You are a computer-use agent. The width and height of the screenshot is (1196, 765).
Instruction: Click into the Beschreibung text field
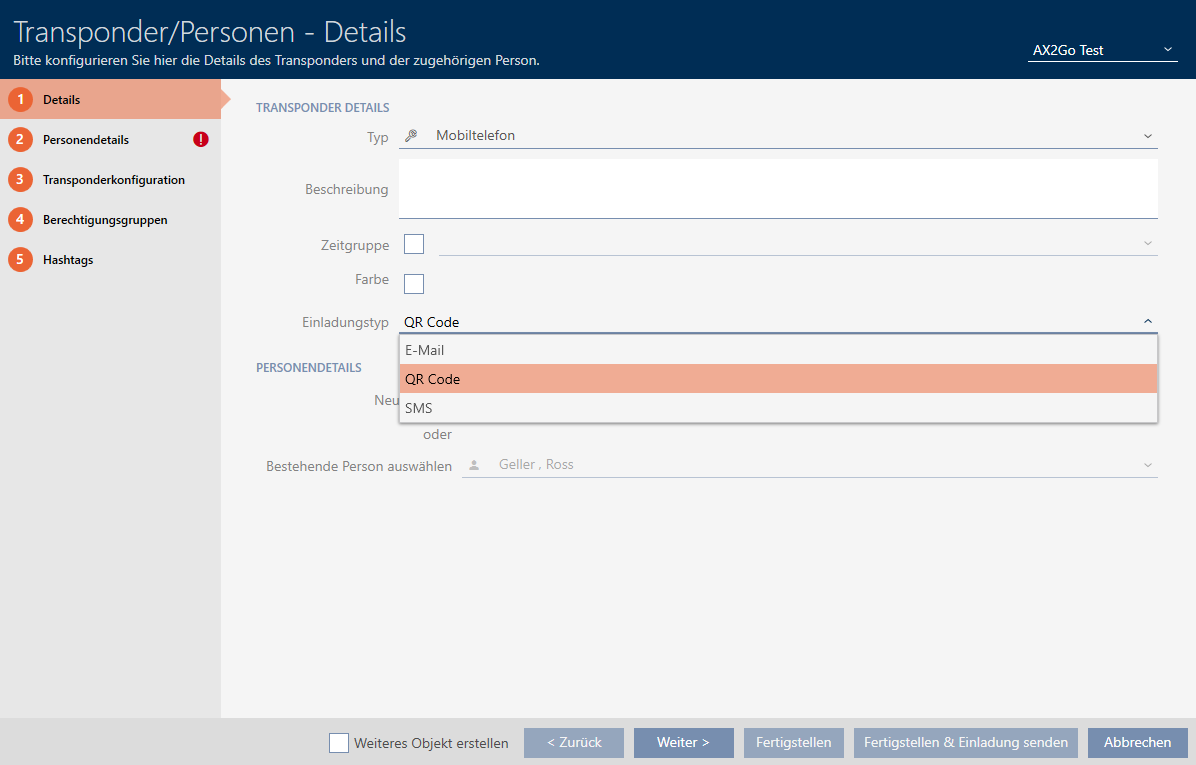pos(778,188)
